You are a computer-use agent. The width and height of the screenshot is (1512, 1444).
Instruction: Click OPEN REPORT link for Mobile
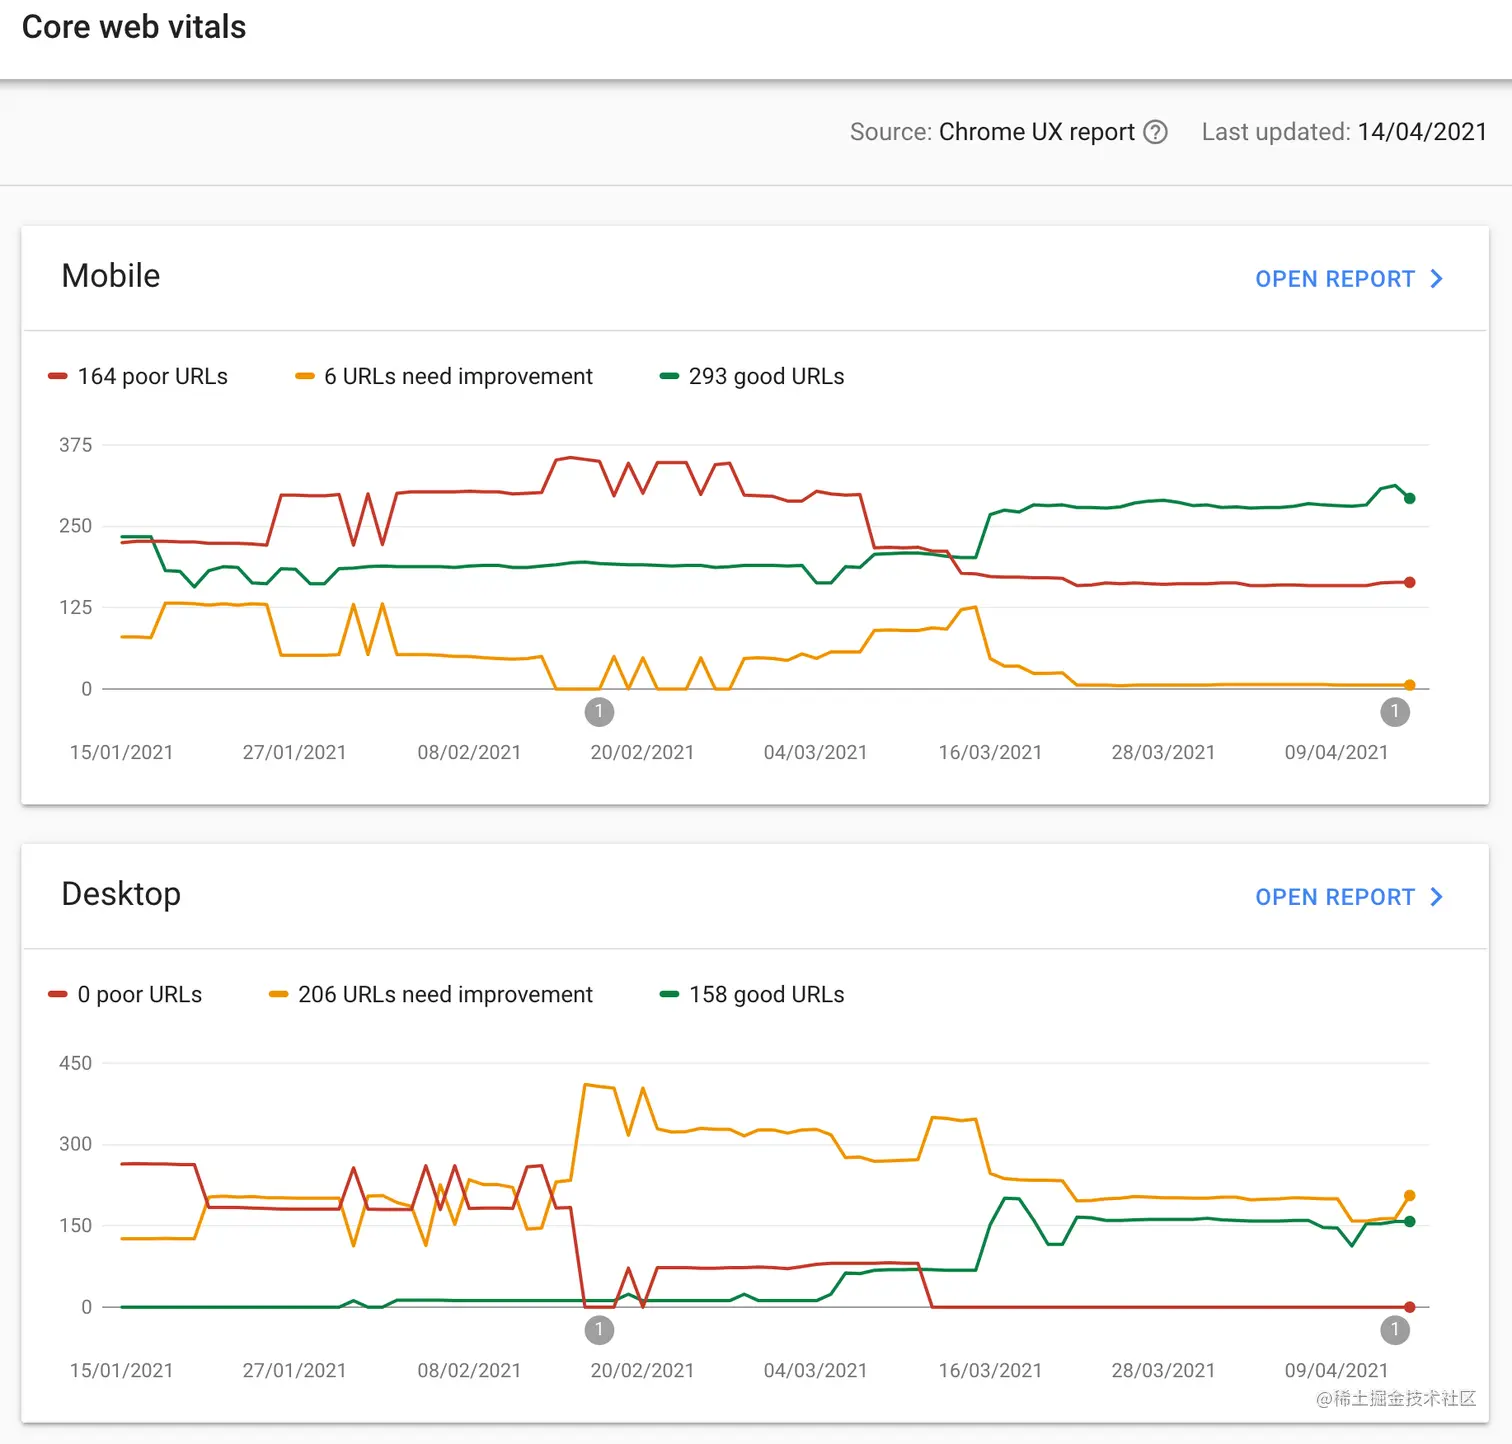(1334, 279)
